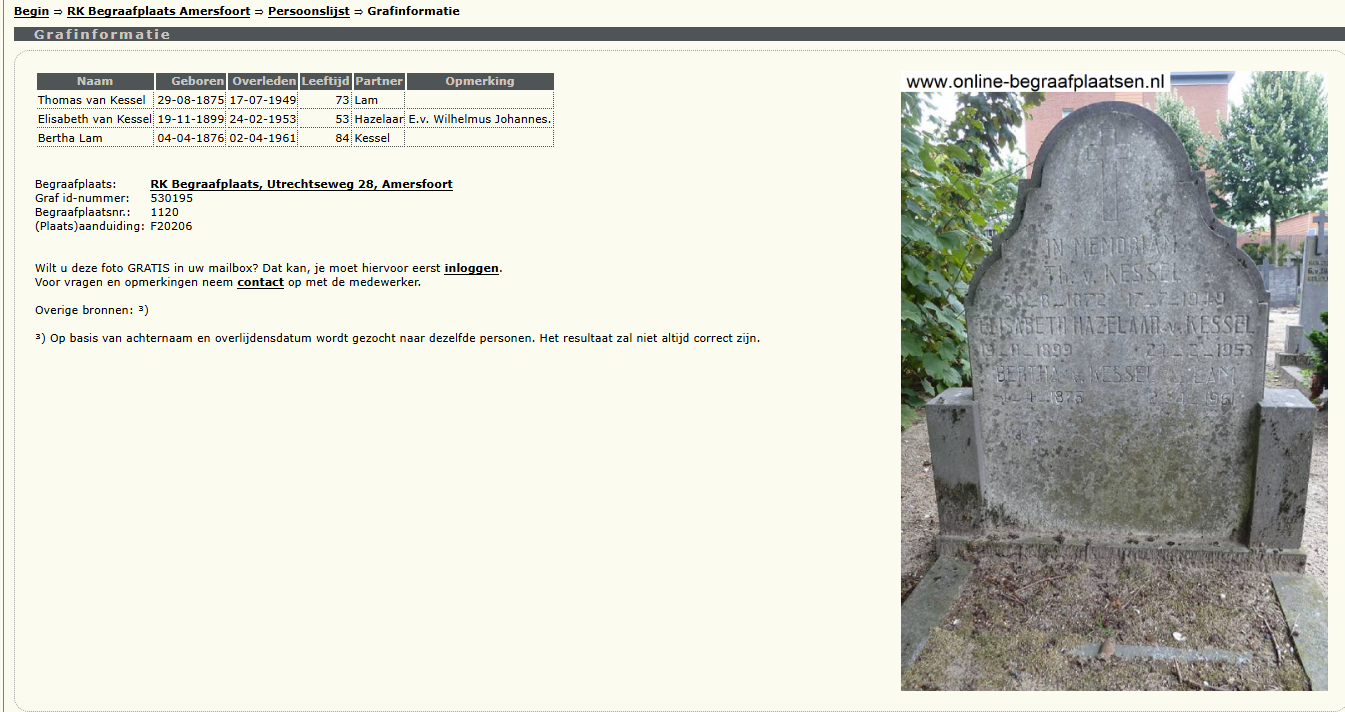Click the Naam column header
Image resolution: width=1345 pixels, height=712 pixels.
coord(95,81)
